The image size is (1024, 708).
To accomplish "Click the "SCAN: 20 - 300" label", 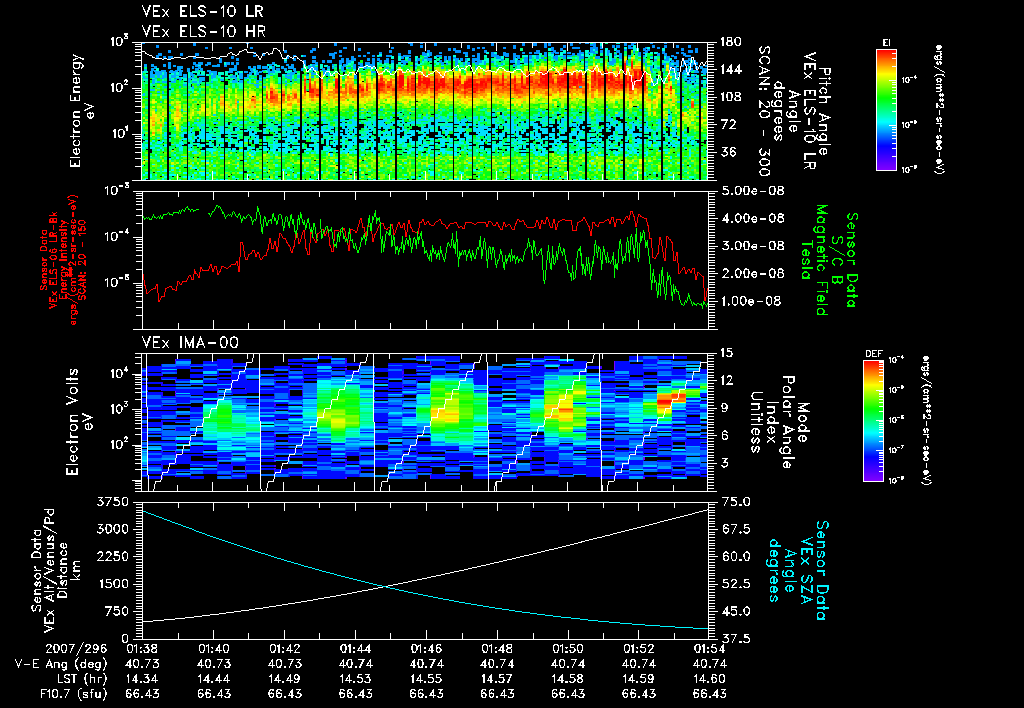I will click(763, 111).
